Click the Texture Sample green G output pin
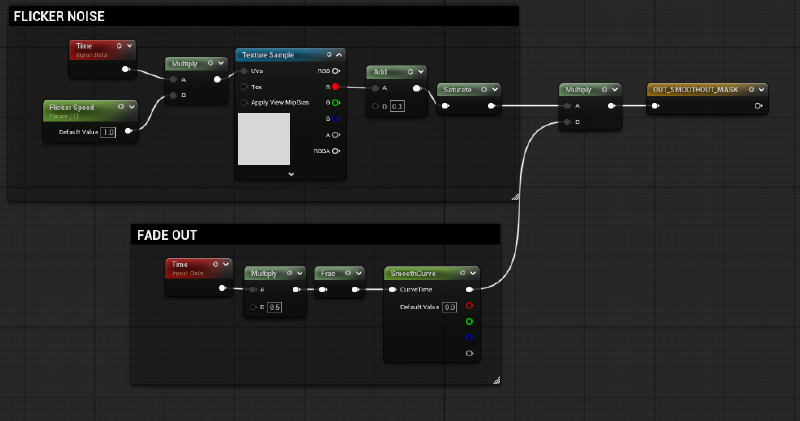The image size is (800, 421). 336,102
